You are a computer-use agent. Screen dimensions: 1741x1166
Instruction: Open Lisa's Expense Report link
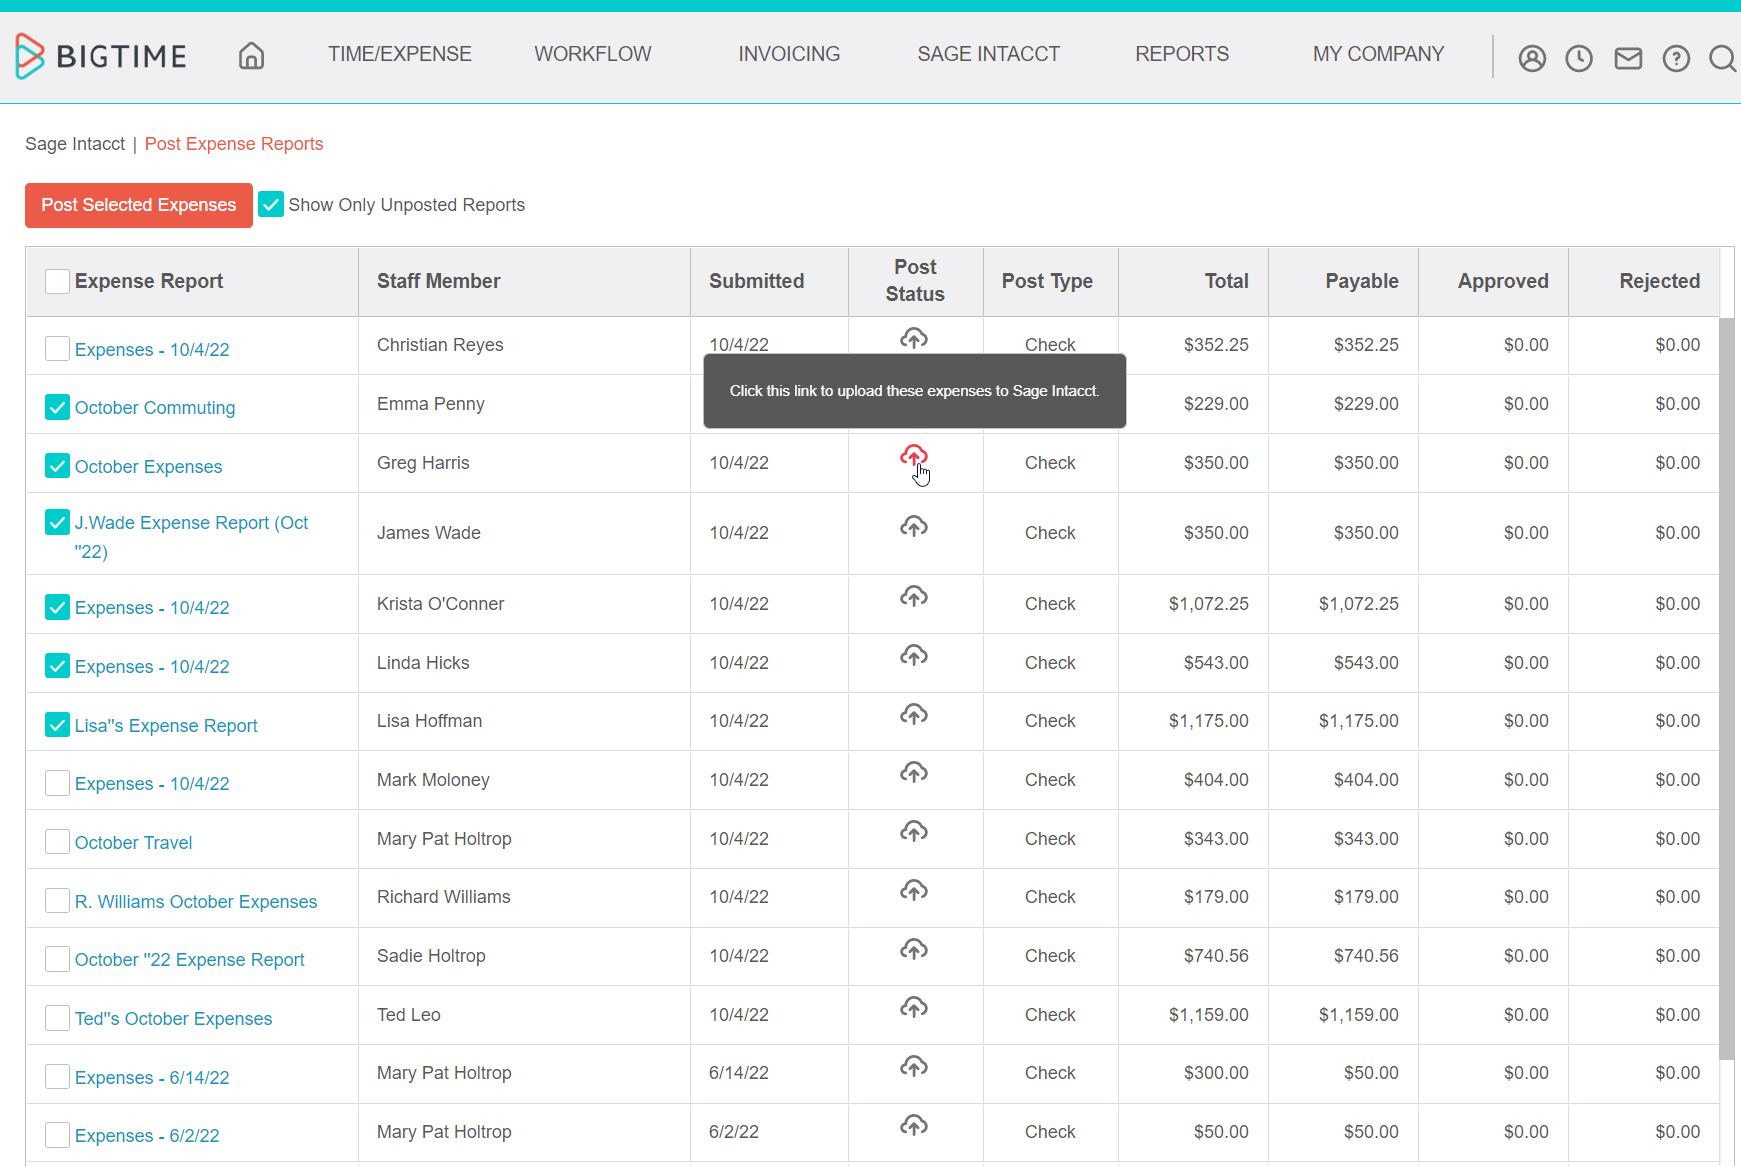[166, 726]
